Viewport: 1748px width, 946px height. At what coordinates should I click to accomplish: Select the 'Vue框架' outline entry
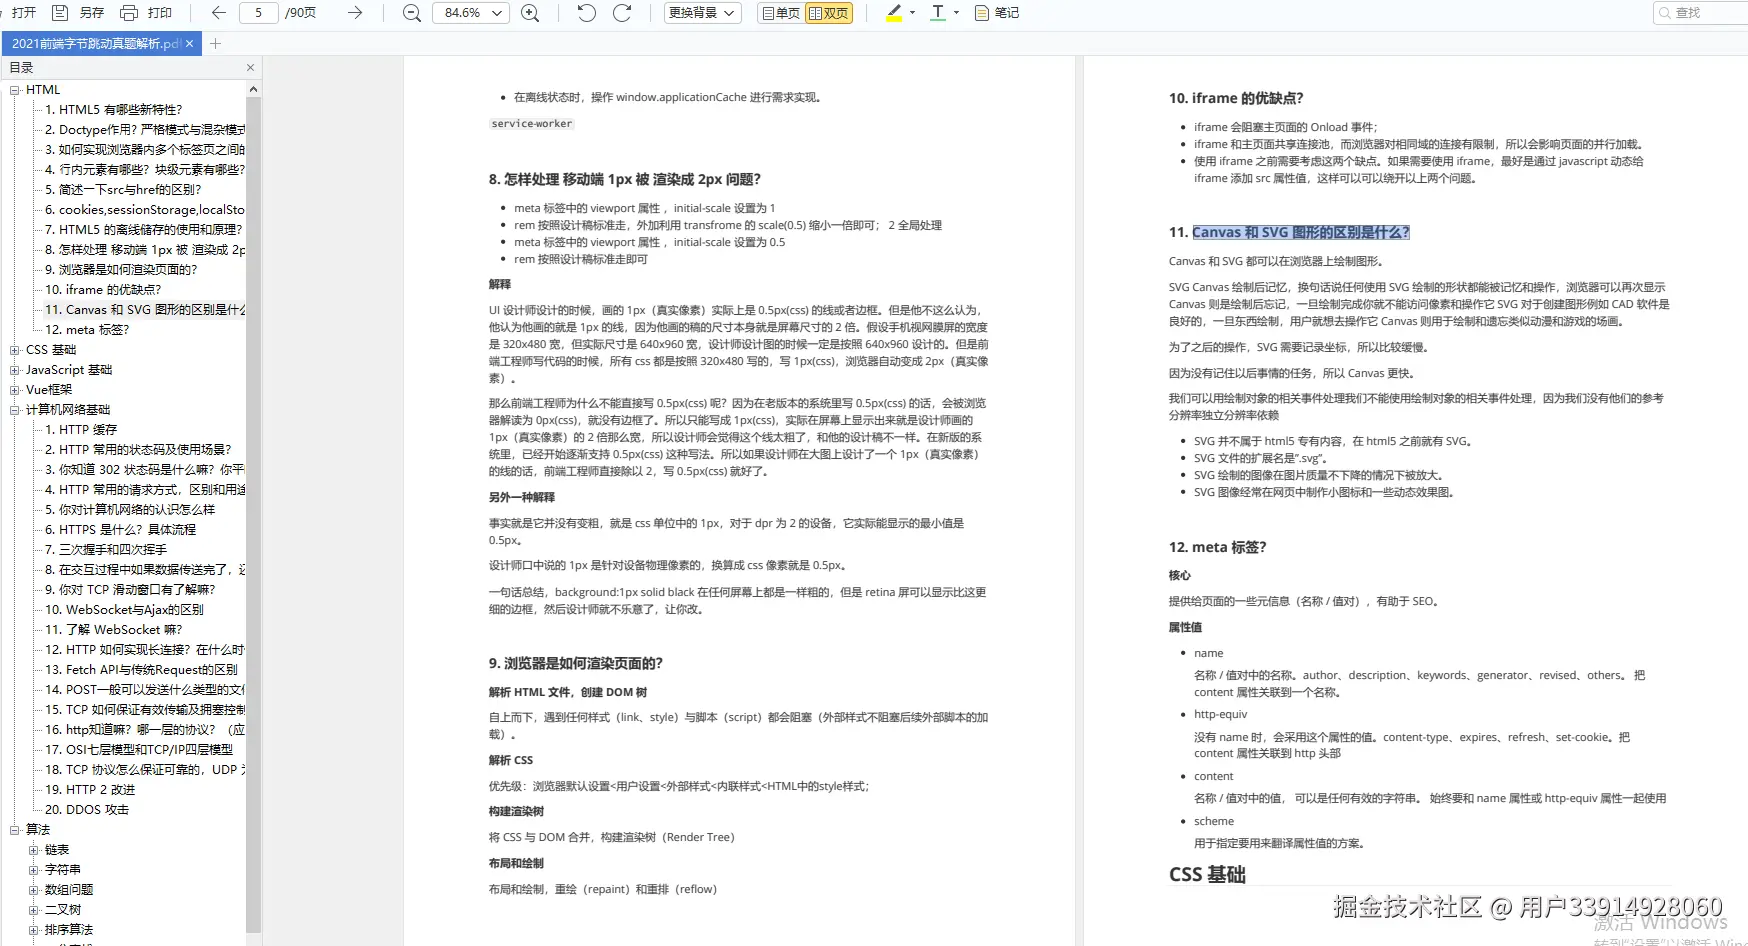click(x=49, y=390)
